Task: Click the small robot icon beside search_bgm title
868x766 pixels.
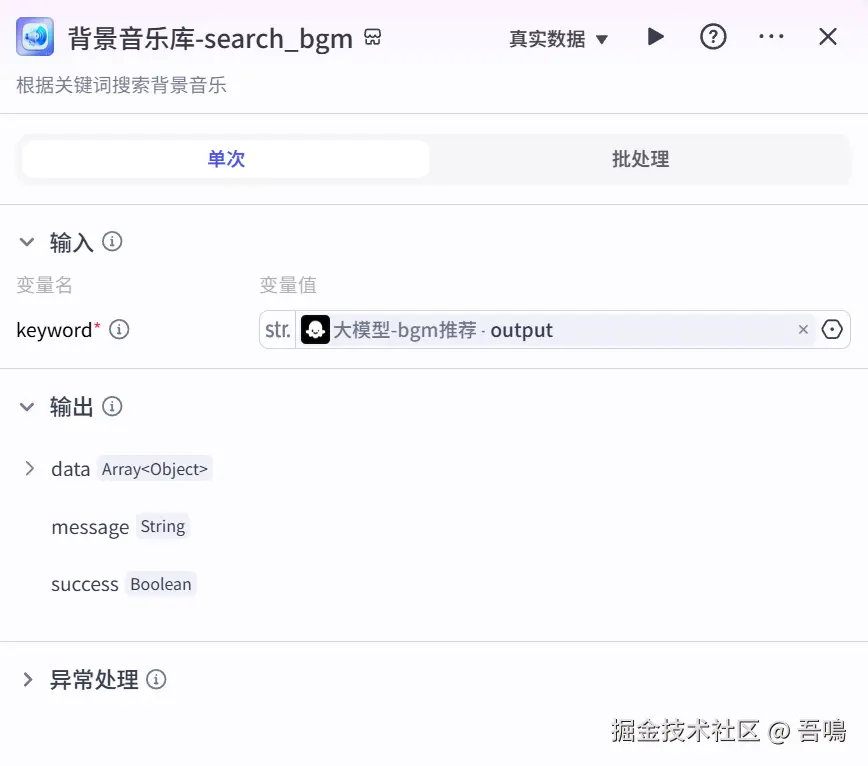Action: point(373,38)
